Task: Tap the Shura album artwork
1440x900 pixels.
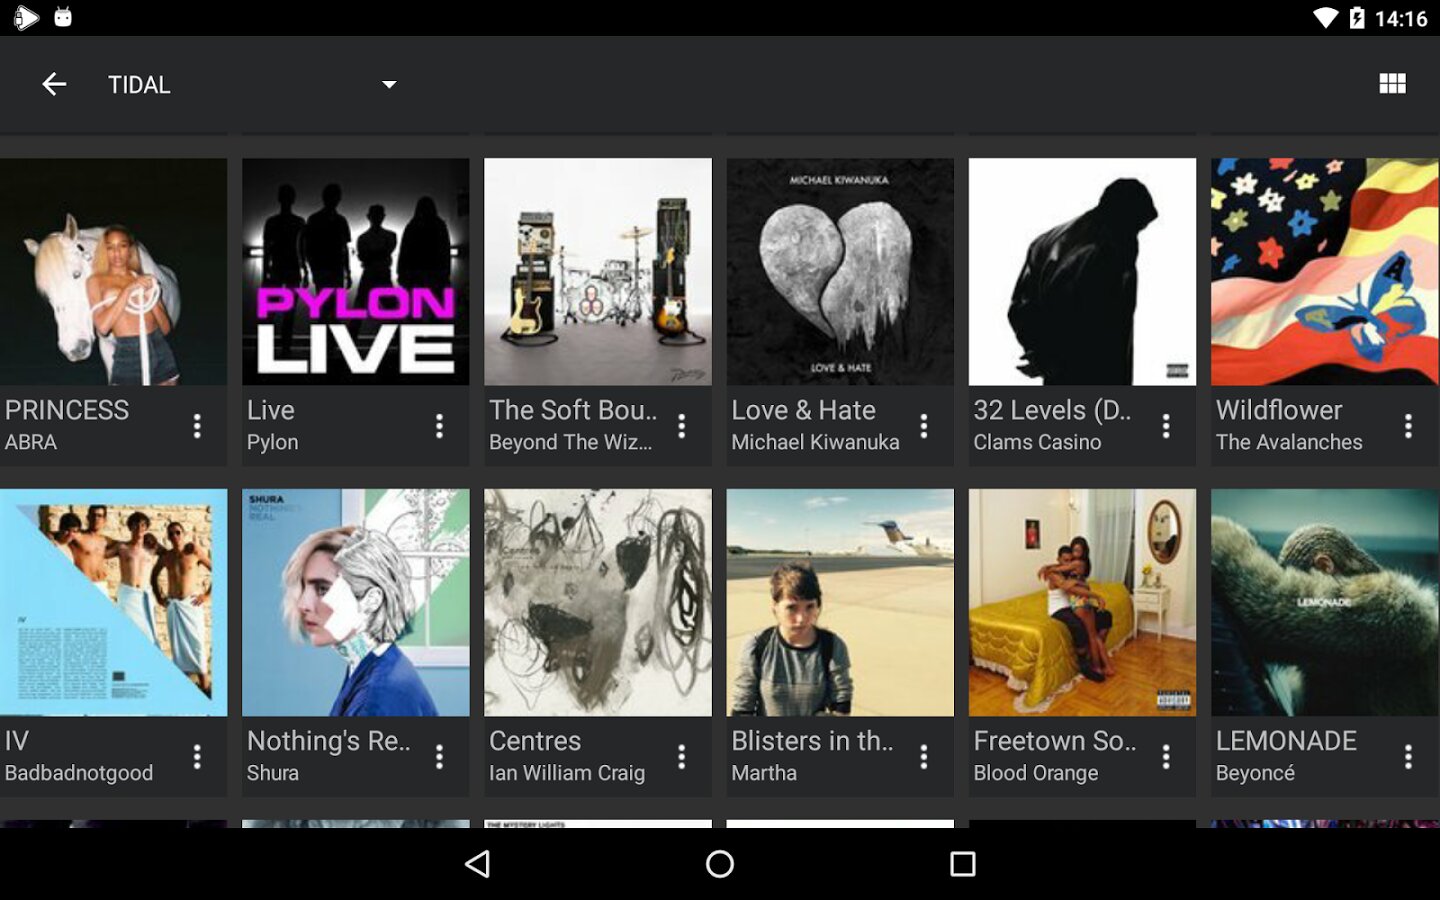Action: pos(355,602)
